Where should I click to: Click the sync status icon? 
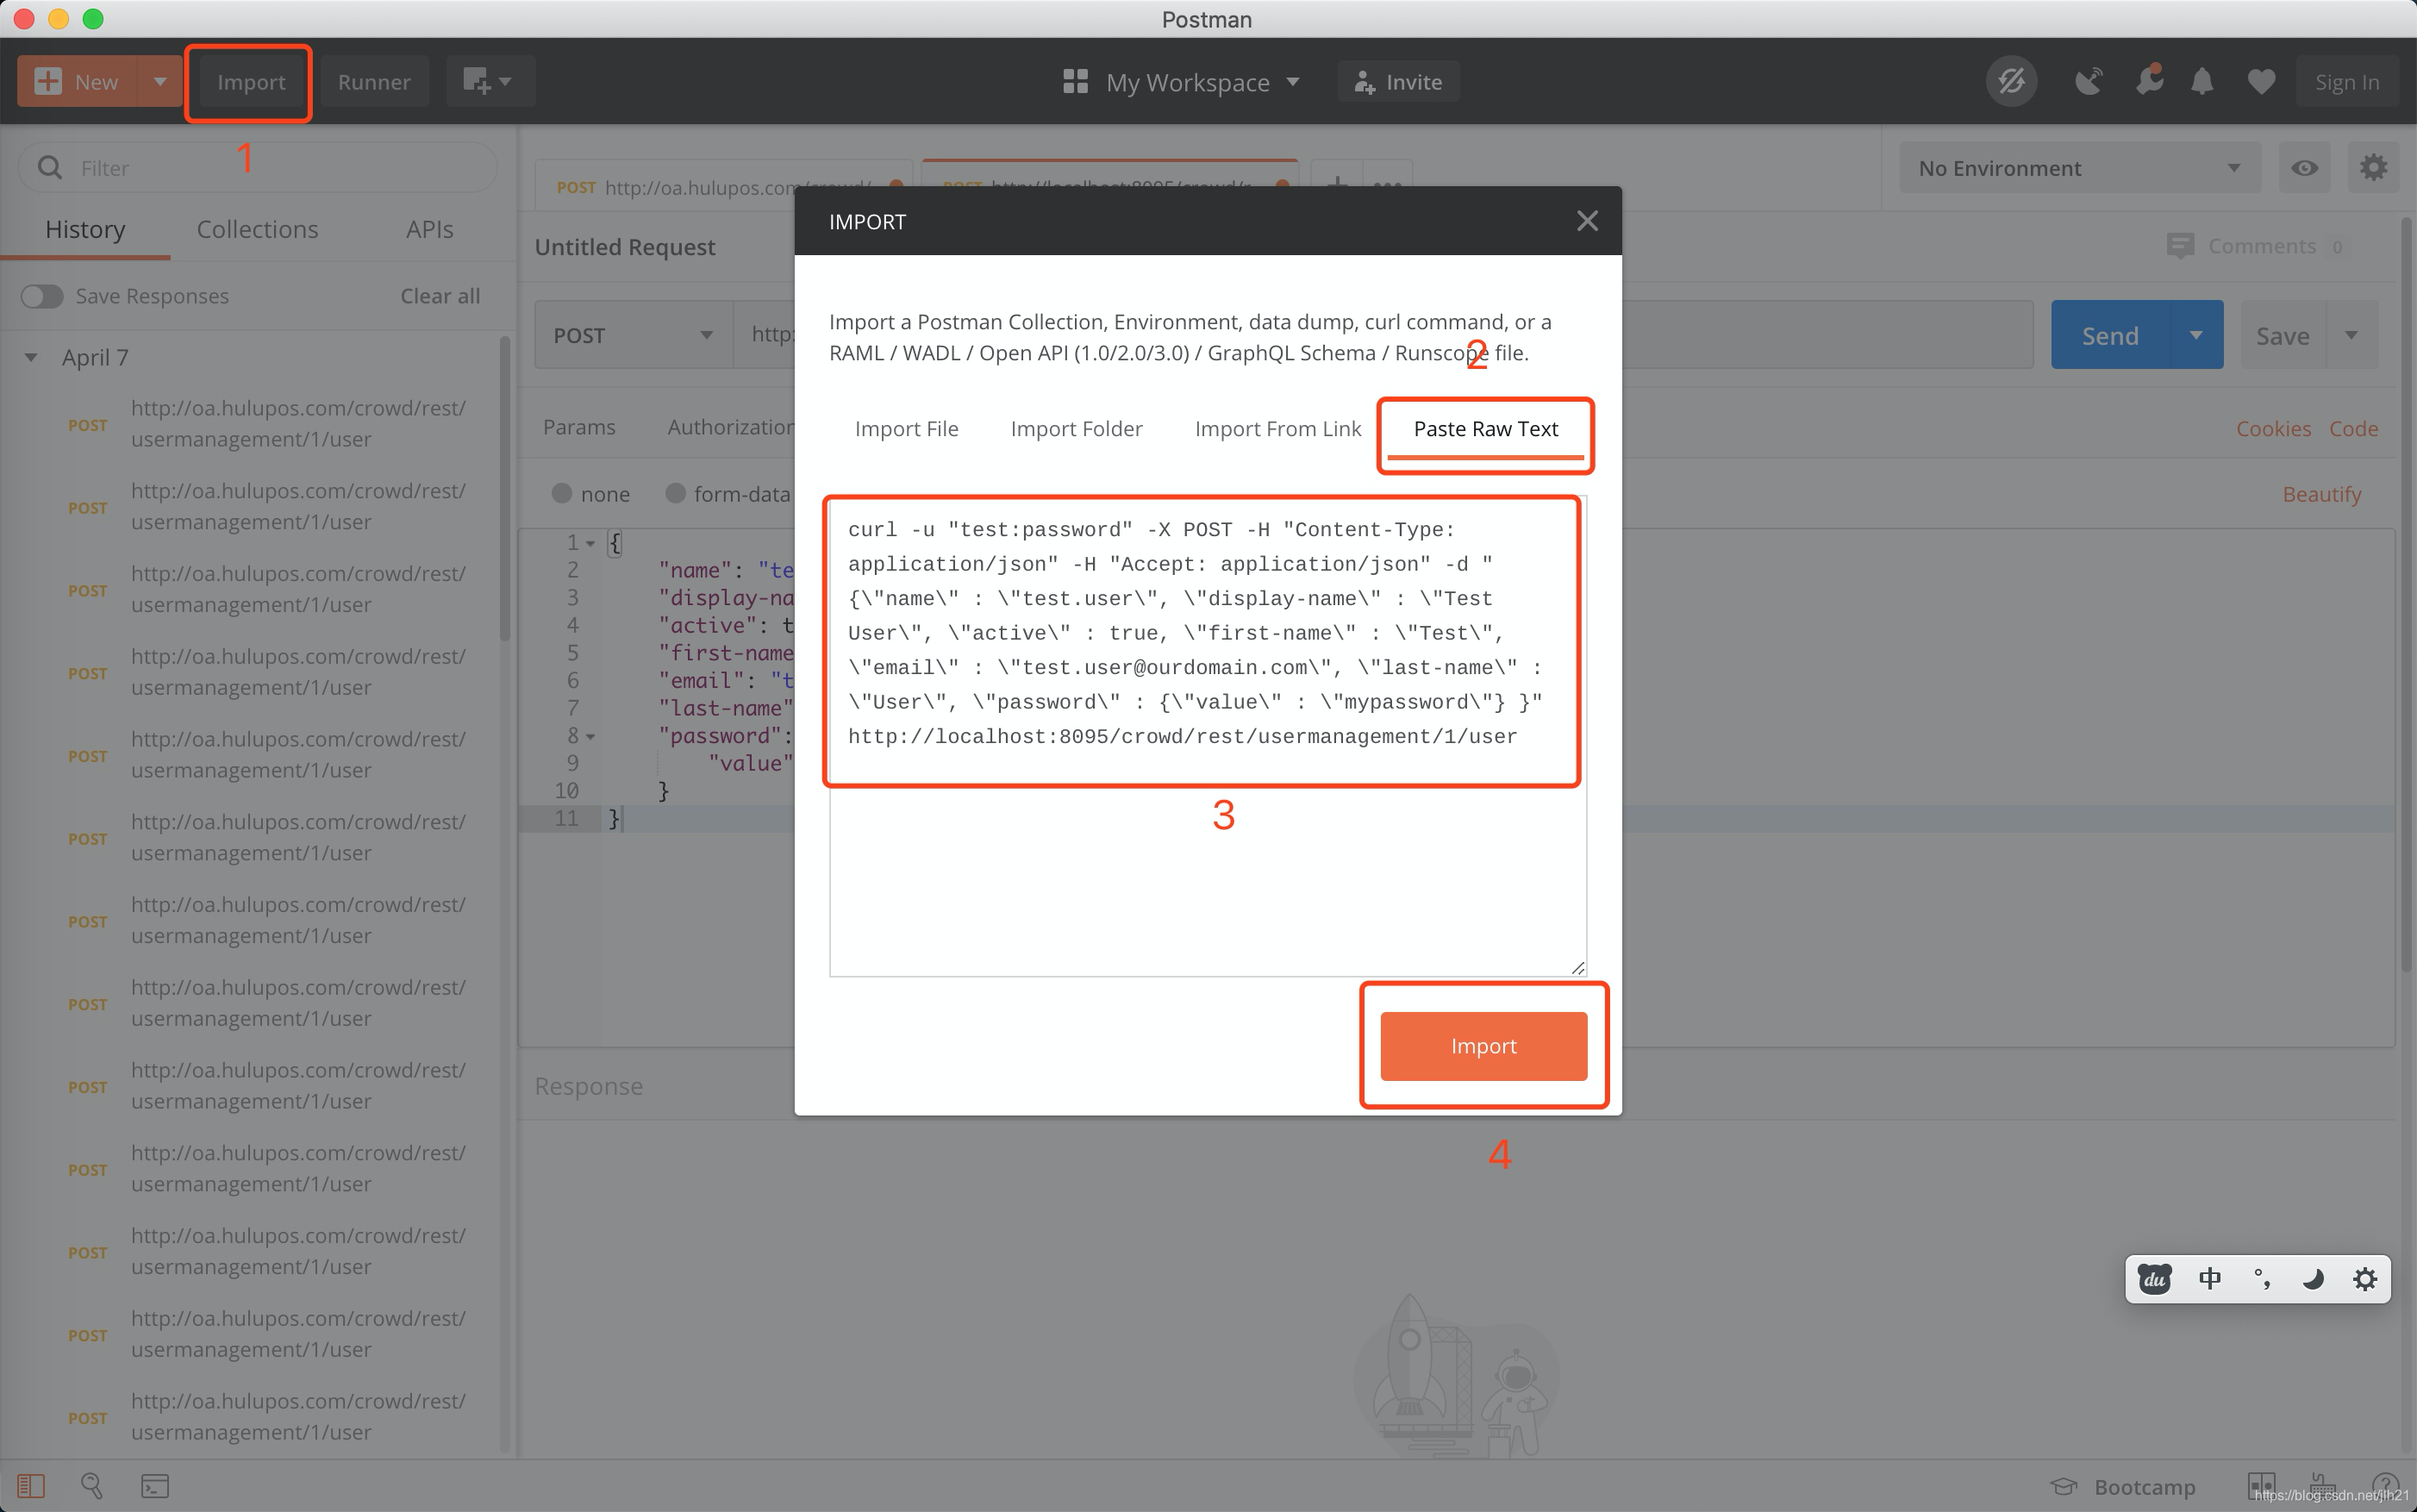(x=2011, y=82)
